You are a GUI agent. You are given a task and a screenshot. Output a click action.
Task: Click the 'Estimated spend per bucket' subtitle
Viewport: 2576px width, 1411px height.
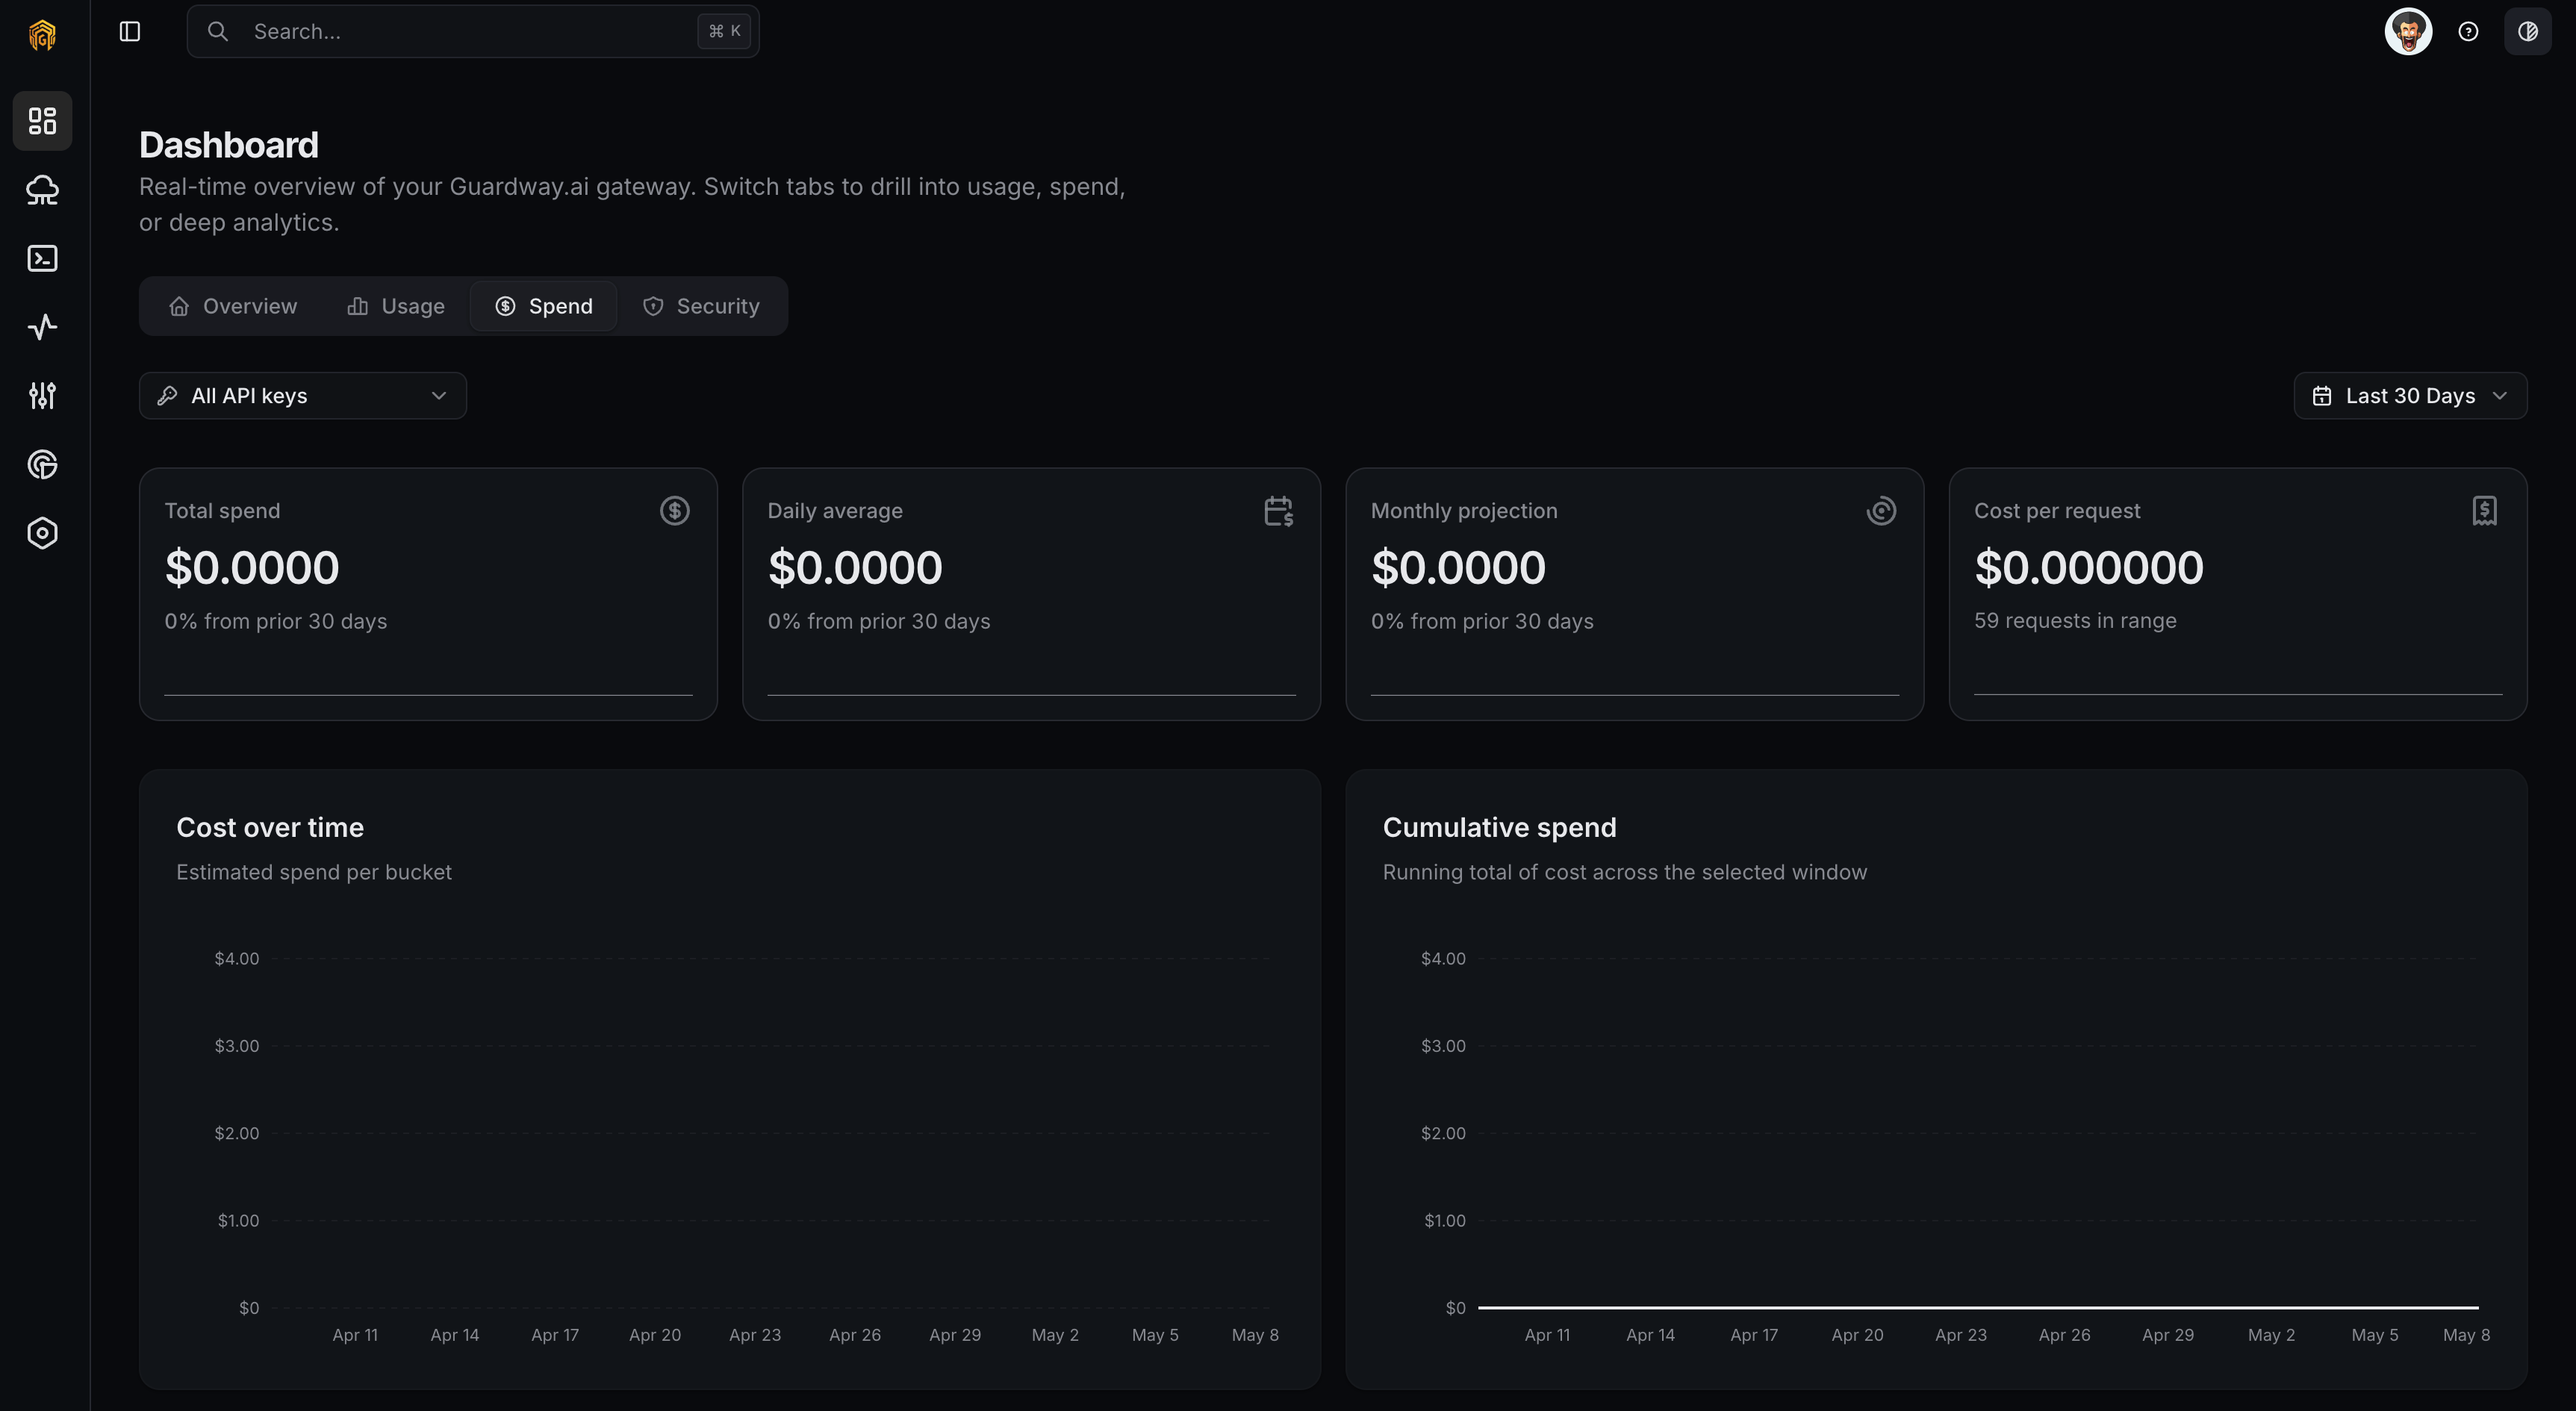[314, 872]
